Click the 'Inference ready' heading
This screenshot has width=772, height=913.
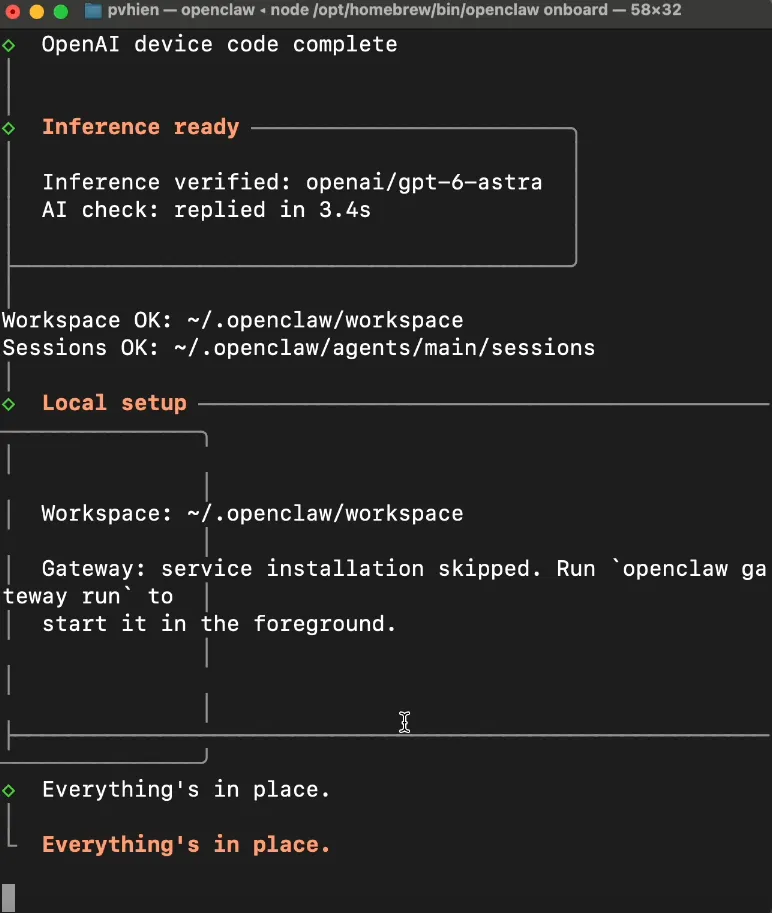click(140, 127)
